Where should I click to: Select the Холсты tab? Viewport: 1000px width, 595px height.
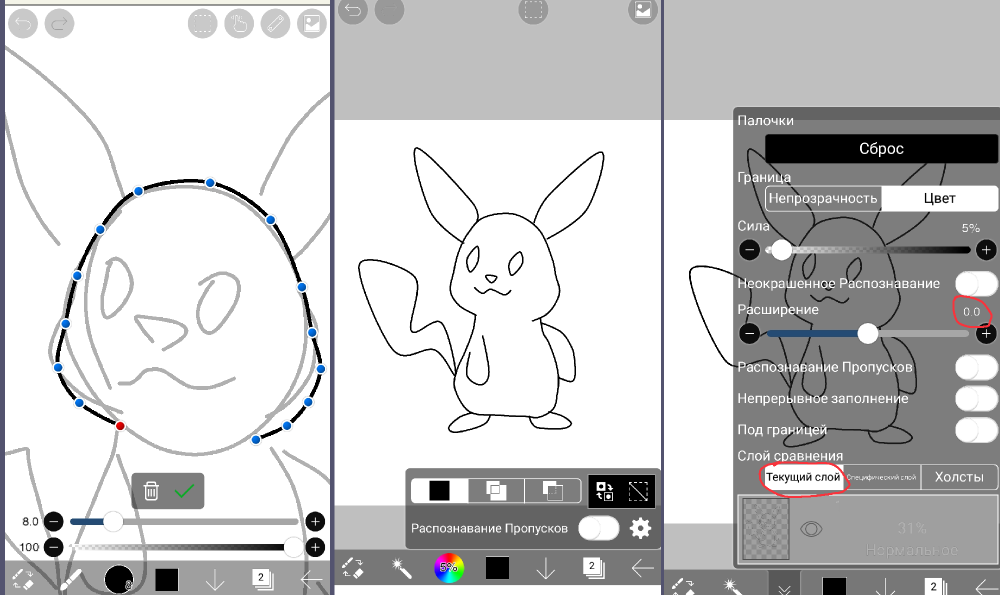(x=959, y=477)
